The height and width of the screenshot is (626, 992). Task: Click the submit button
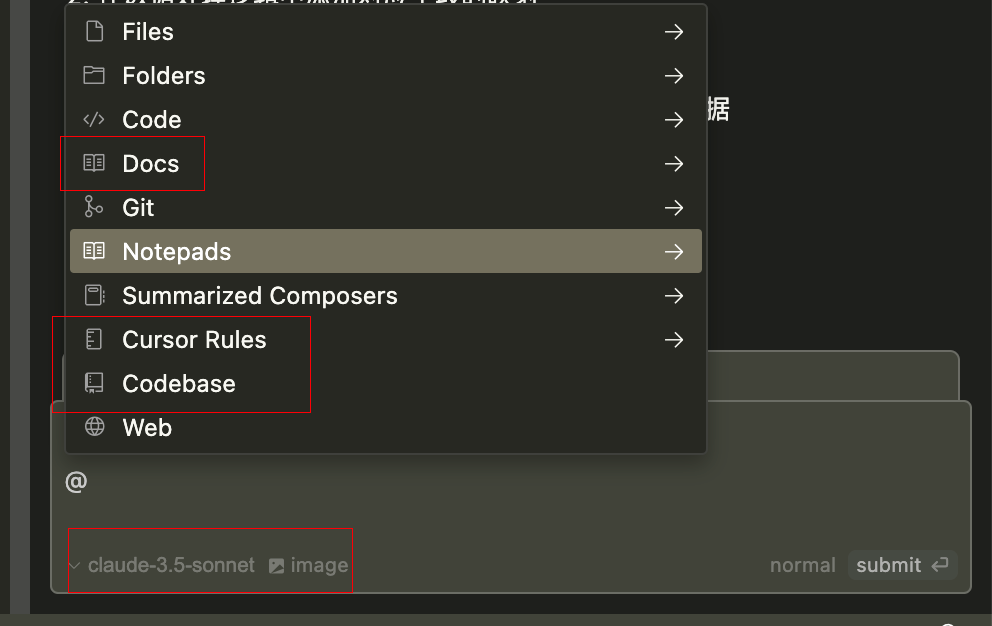902,565
